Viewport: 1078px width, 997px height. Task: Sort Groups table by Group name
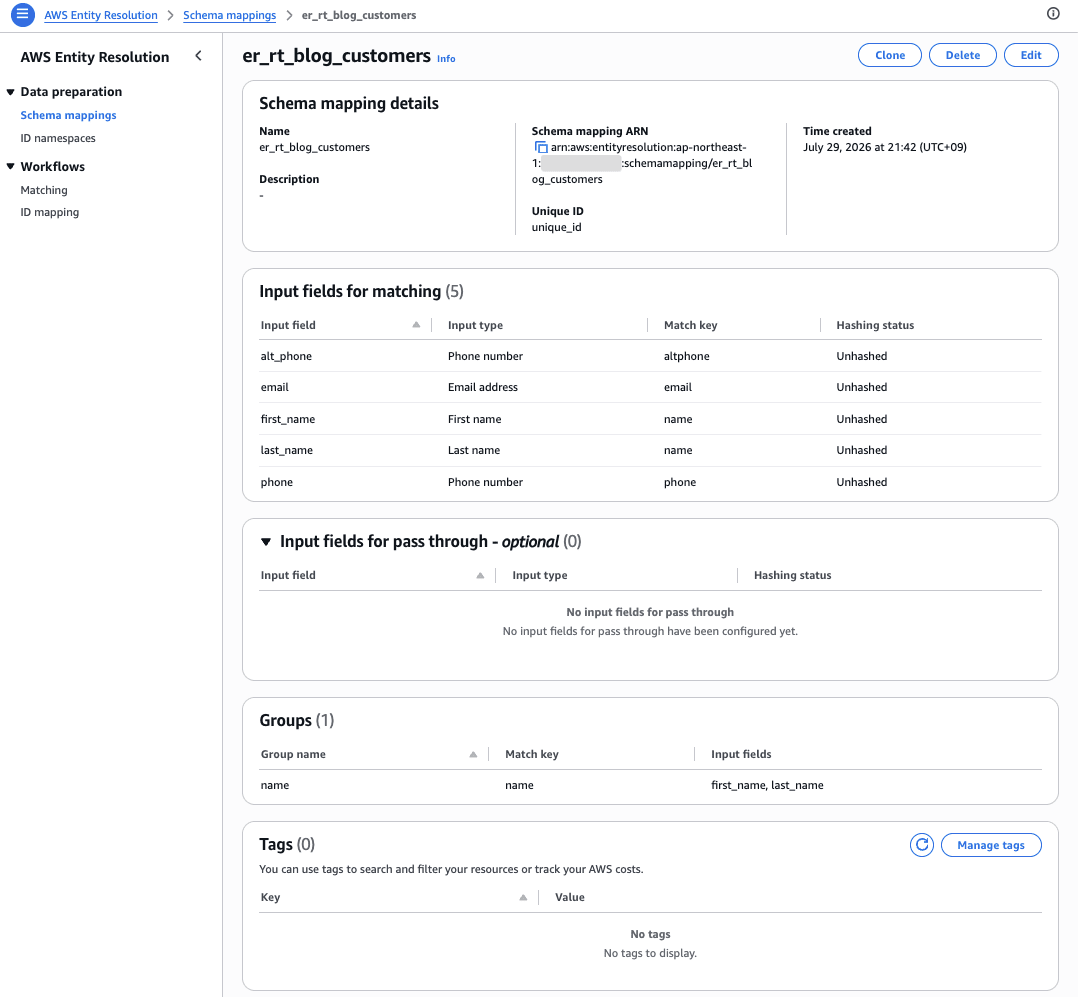pos(473,754)
